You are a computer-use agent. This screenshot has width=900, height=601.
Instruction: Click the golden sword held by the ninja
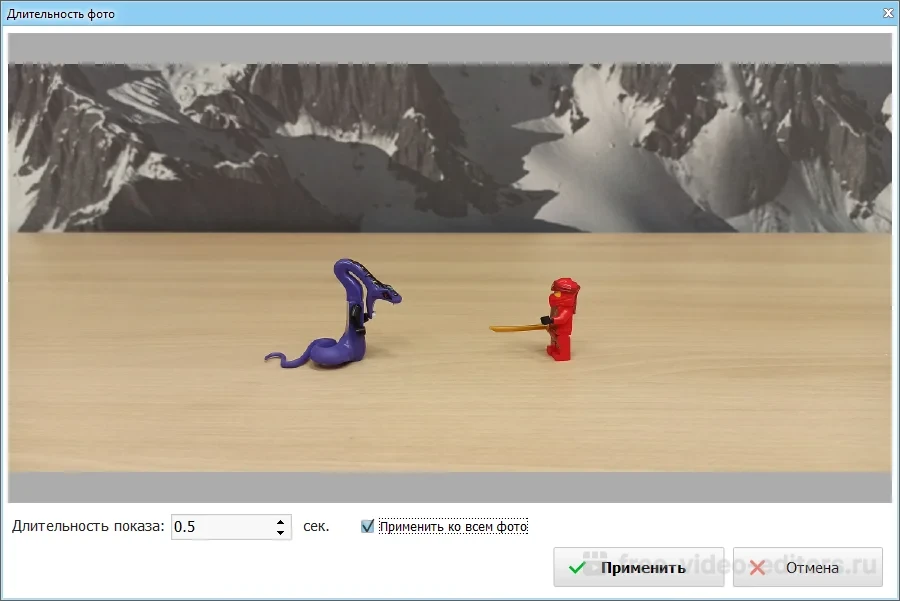(515, 326)
